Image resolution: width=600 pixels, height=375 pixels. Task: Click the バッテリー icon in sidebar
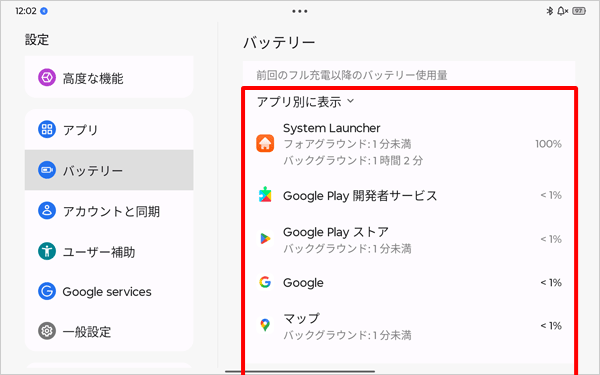[47, 170]
